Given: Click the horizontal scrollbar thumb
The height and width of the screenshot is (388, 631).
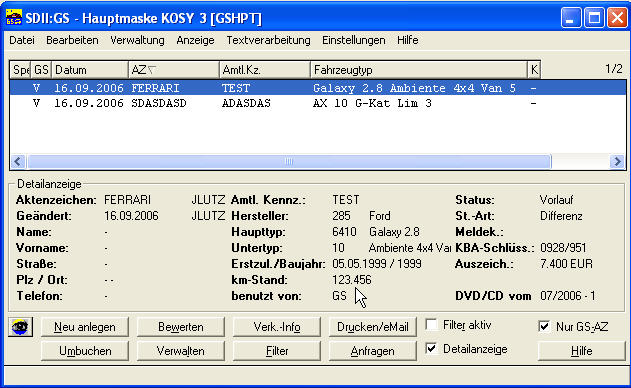Looking at the screenshot, I should (x=289, y=162).
